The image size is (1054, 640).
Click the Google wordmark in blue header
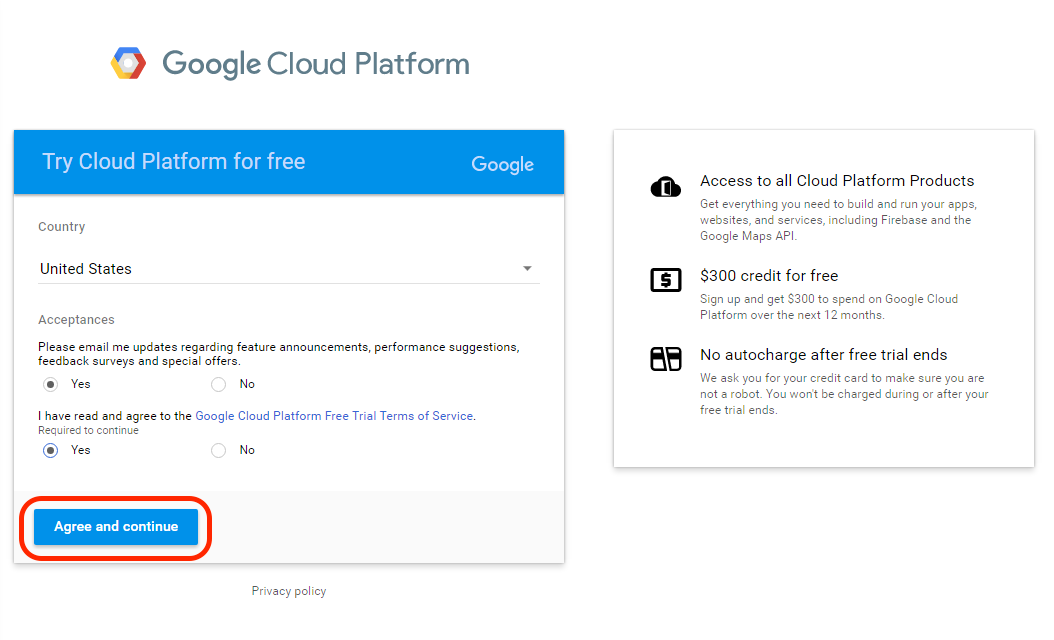(x=502, y=164)
